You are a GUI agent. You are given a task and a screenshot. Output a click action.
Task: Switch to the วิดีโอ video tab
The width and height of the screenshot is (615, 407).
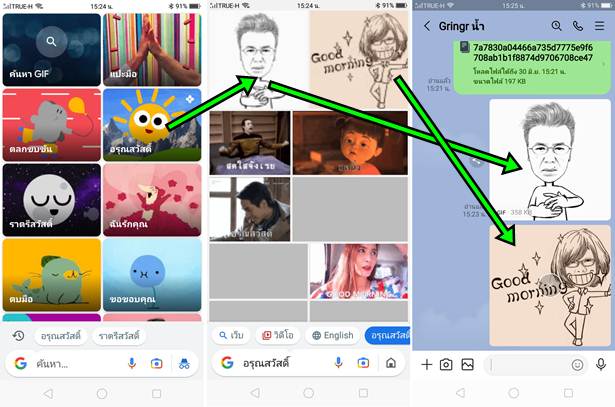[278, 336]
